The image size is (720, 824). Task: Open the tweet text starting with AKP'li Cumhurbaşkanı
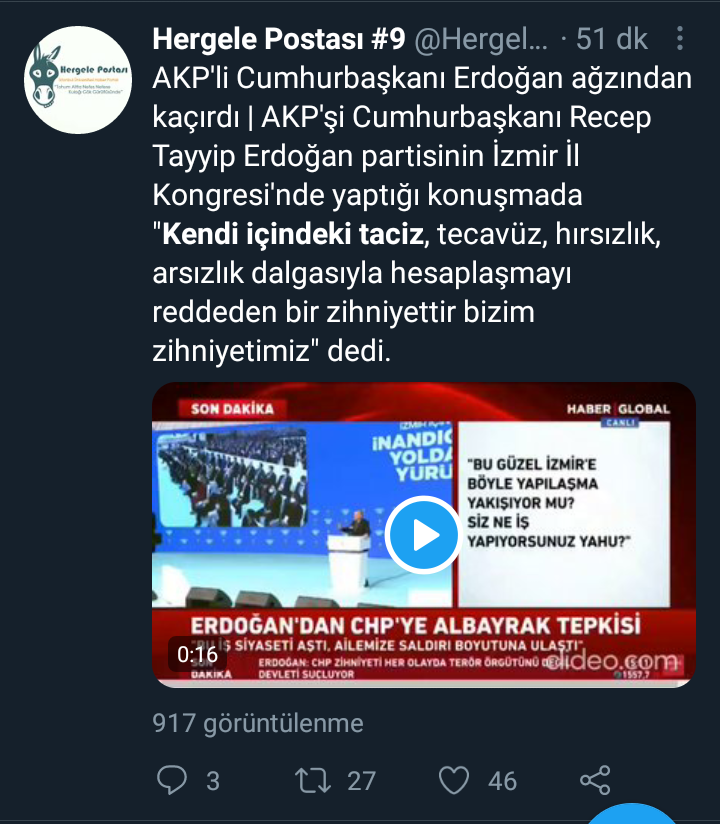(423, 214)
